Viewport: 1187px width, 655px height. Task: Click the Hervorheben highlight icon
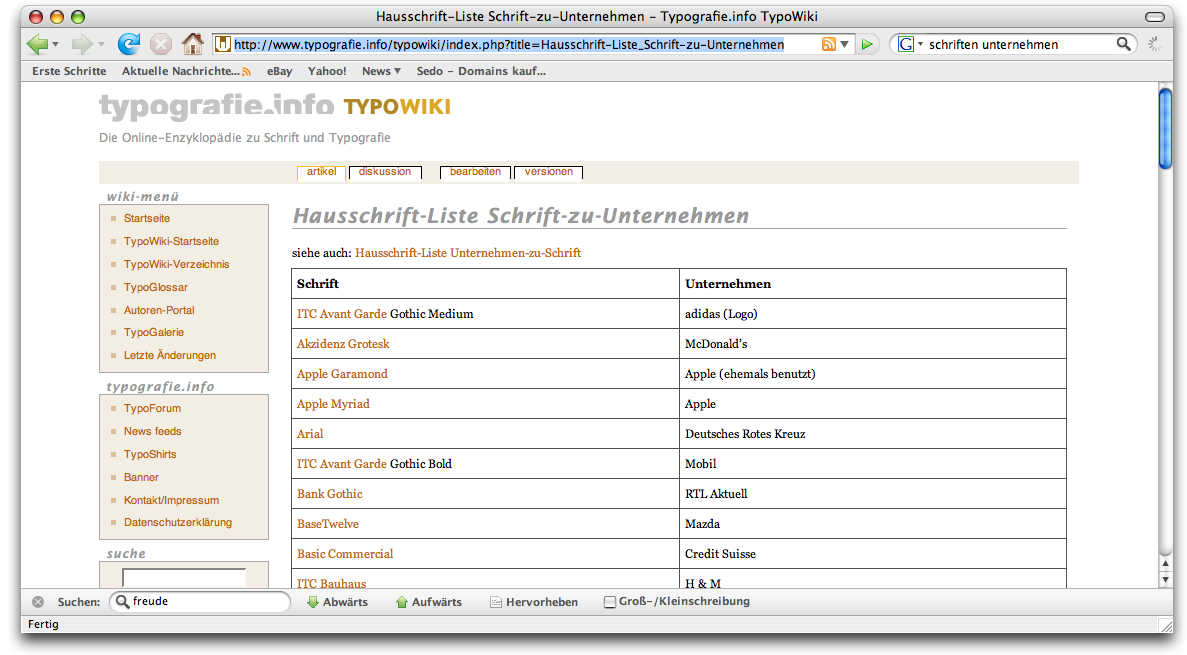click(496, 602)
